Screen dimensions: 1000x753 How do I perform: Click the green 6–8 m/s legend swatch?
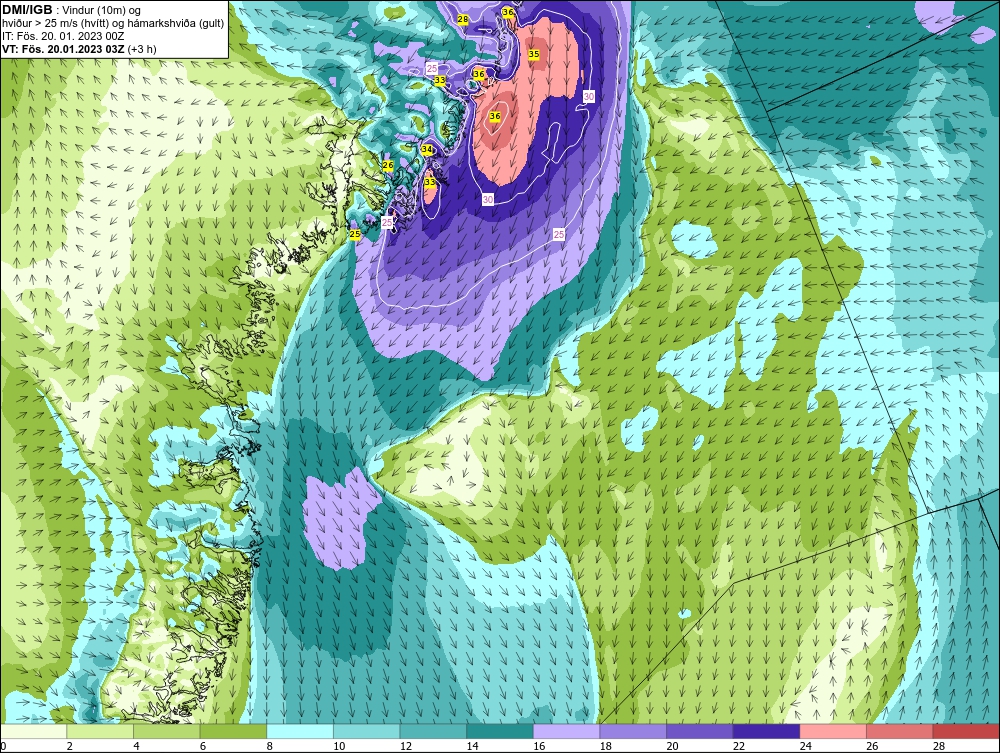pyautogui.click(x=233, y=731)
